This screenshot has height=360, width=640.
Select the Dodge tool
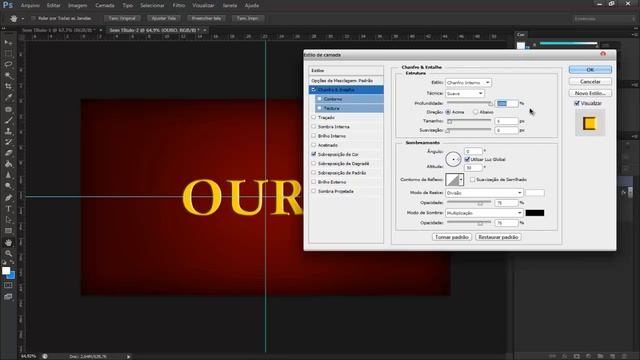8,186
